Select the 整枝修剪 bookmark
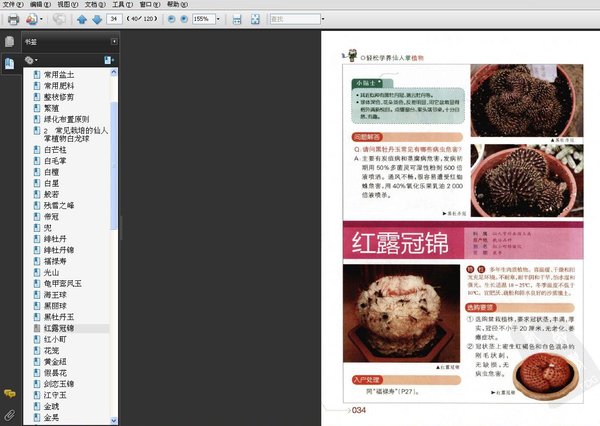The width and height of the screenshot is (600, 426). tap(59, 97)
